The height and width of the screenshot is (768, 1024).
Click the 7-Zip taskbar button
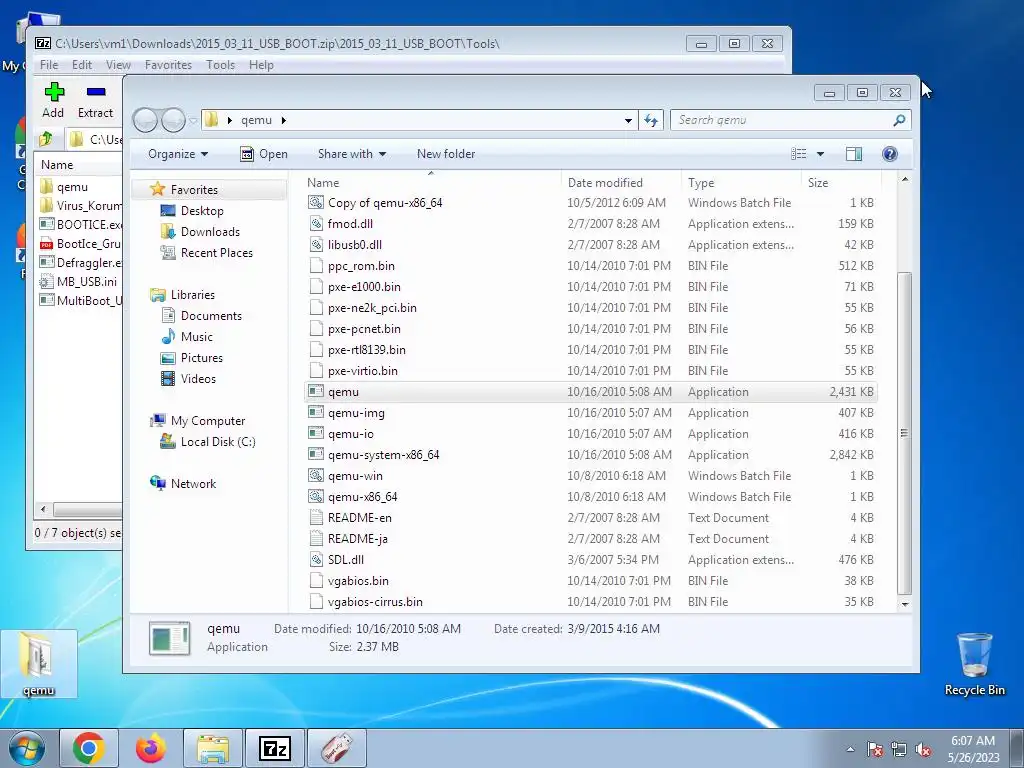coord(274,748)
